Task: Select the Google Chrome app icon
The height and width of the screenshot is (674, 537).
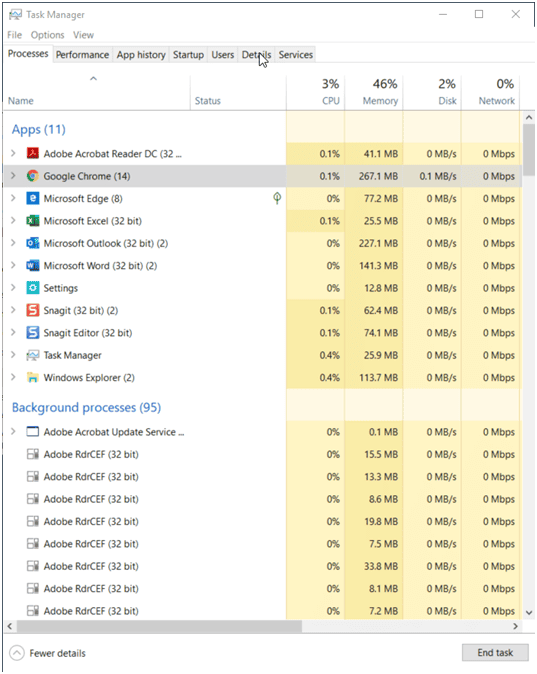Action: (x=33, y=176)
